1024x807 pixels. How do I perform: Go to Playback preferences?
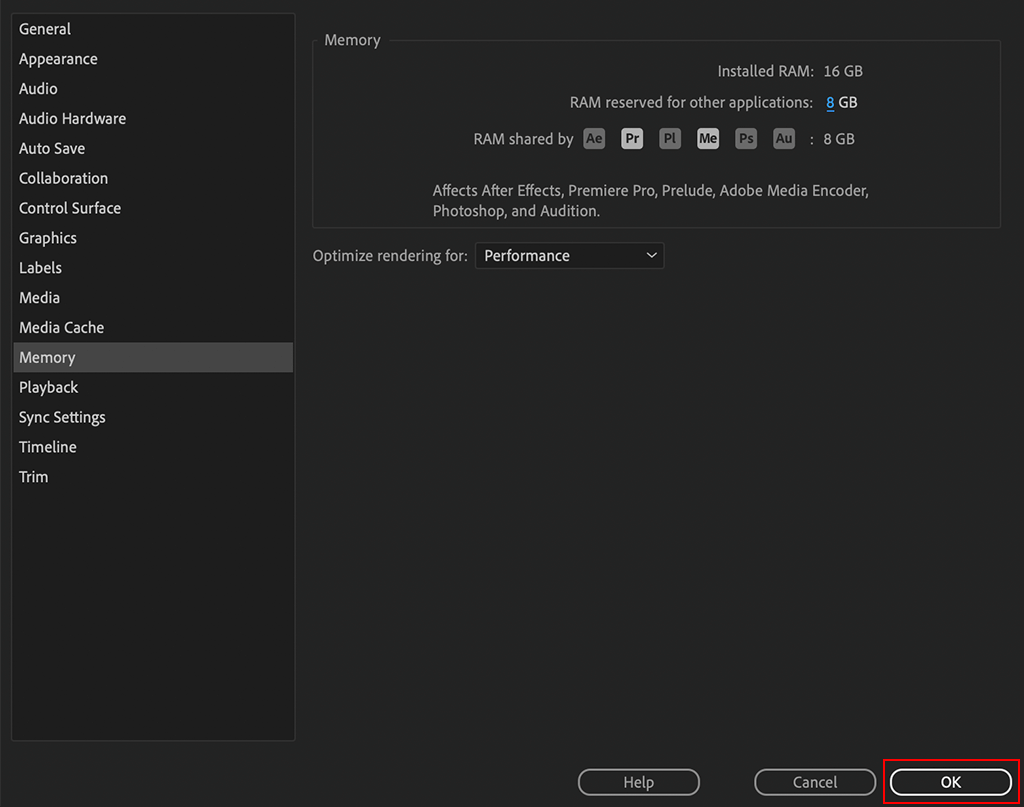[153, 387]
